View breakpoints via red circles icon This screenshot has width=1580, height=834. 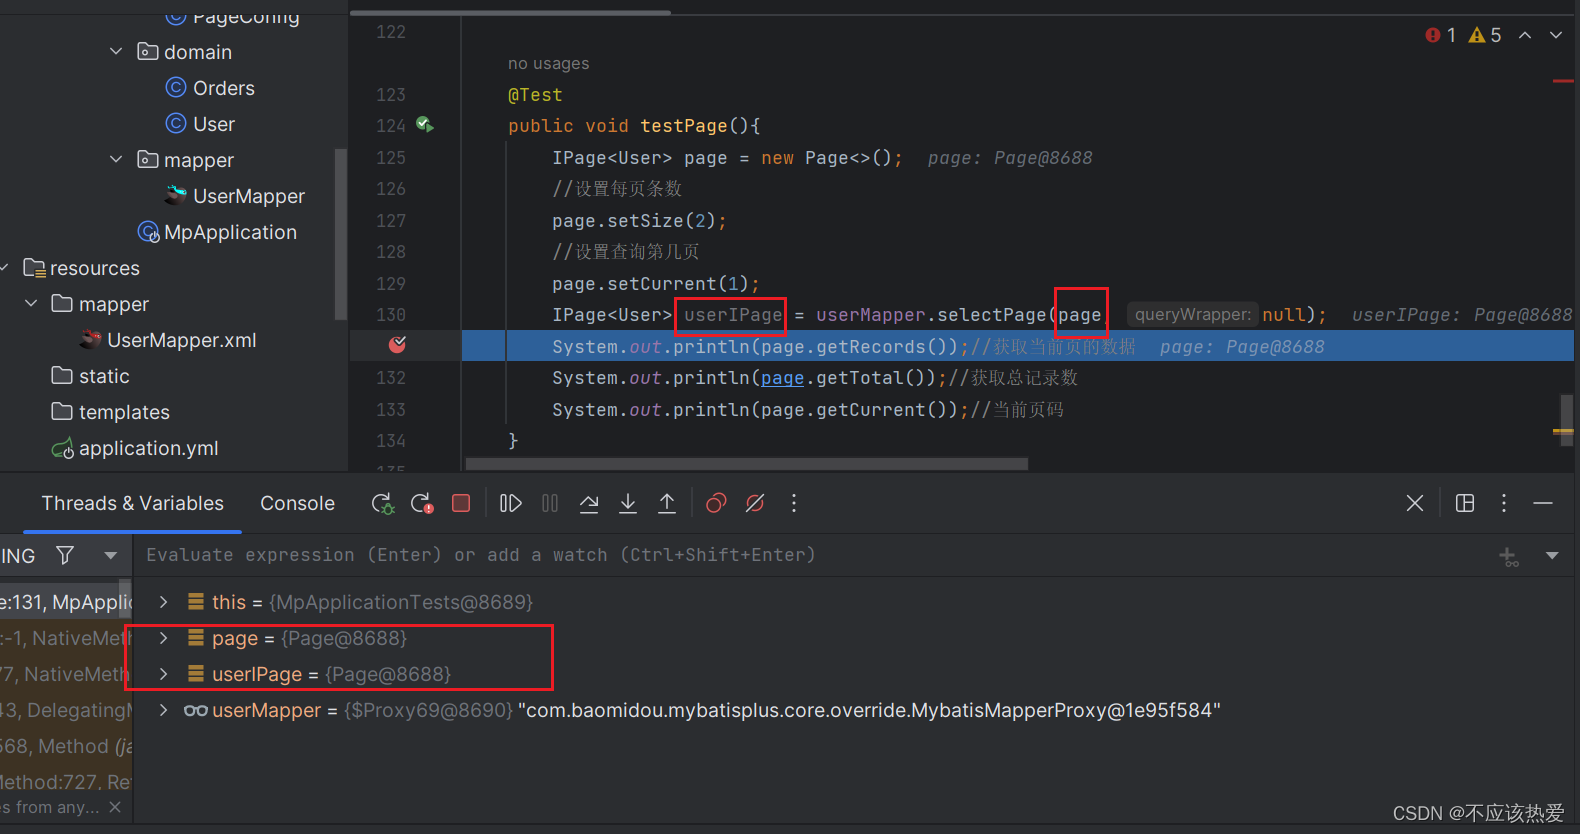[716, 503]
